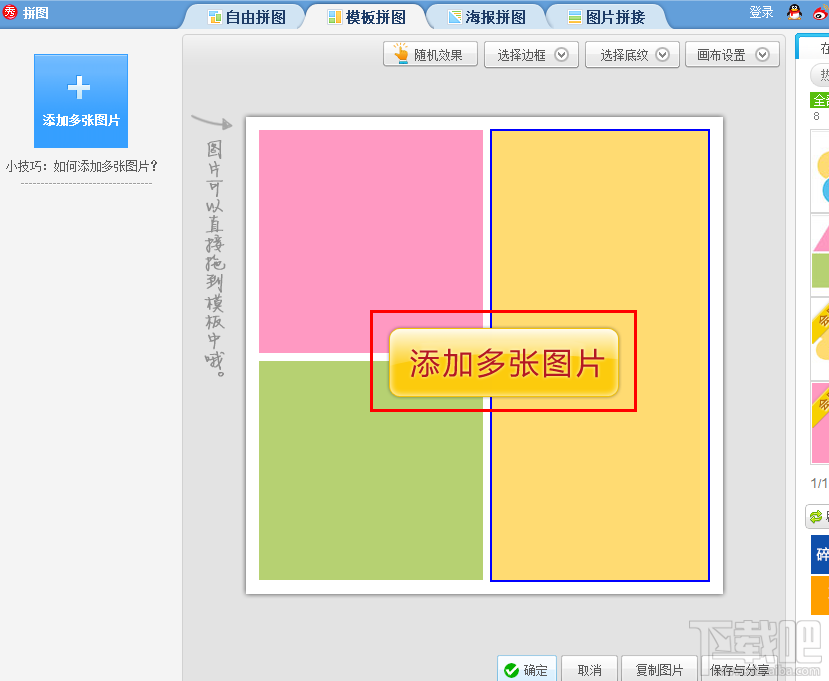This screenshot has width=829, height=681.
Task: Click the 登录 link at top right
Action: pyautogui.click(x=760, y=11)
